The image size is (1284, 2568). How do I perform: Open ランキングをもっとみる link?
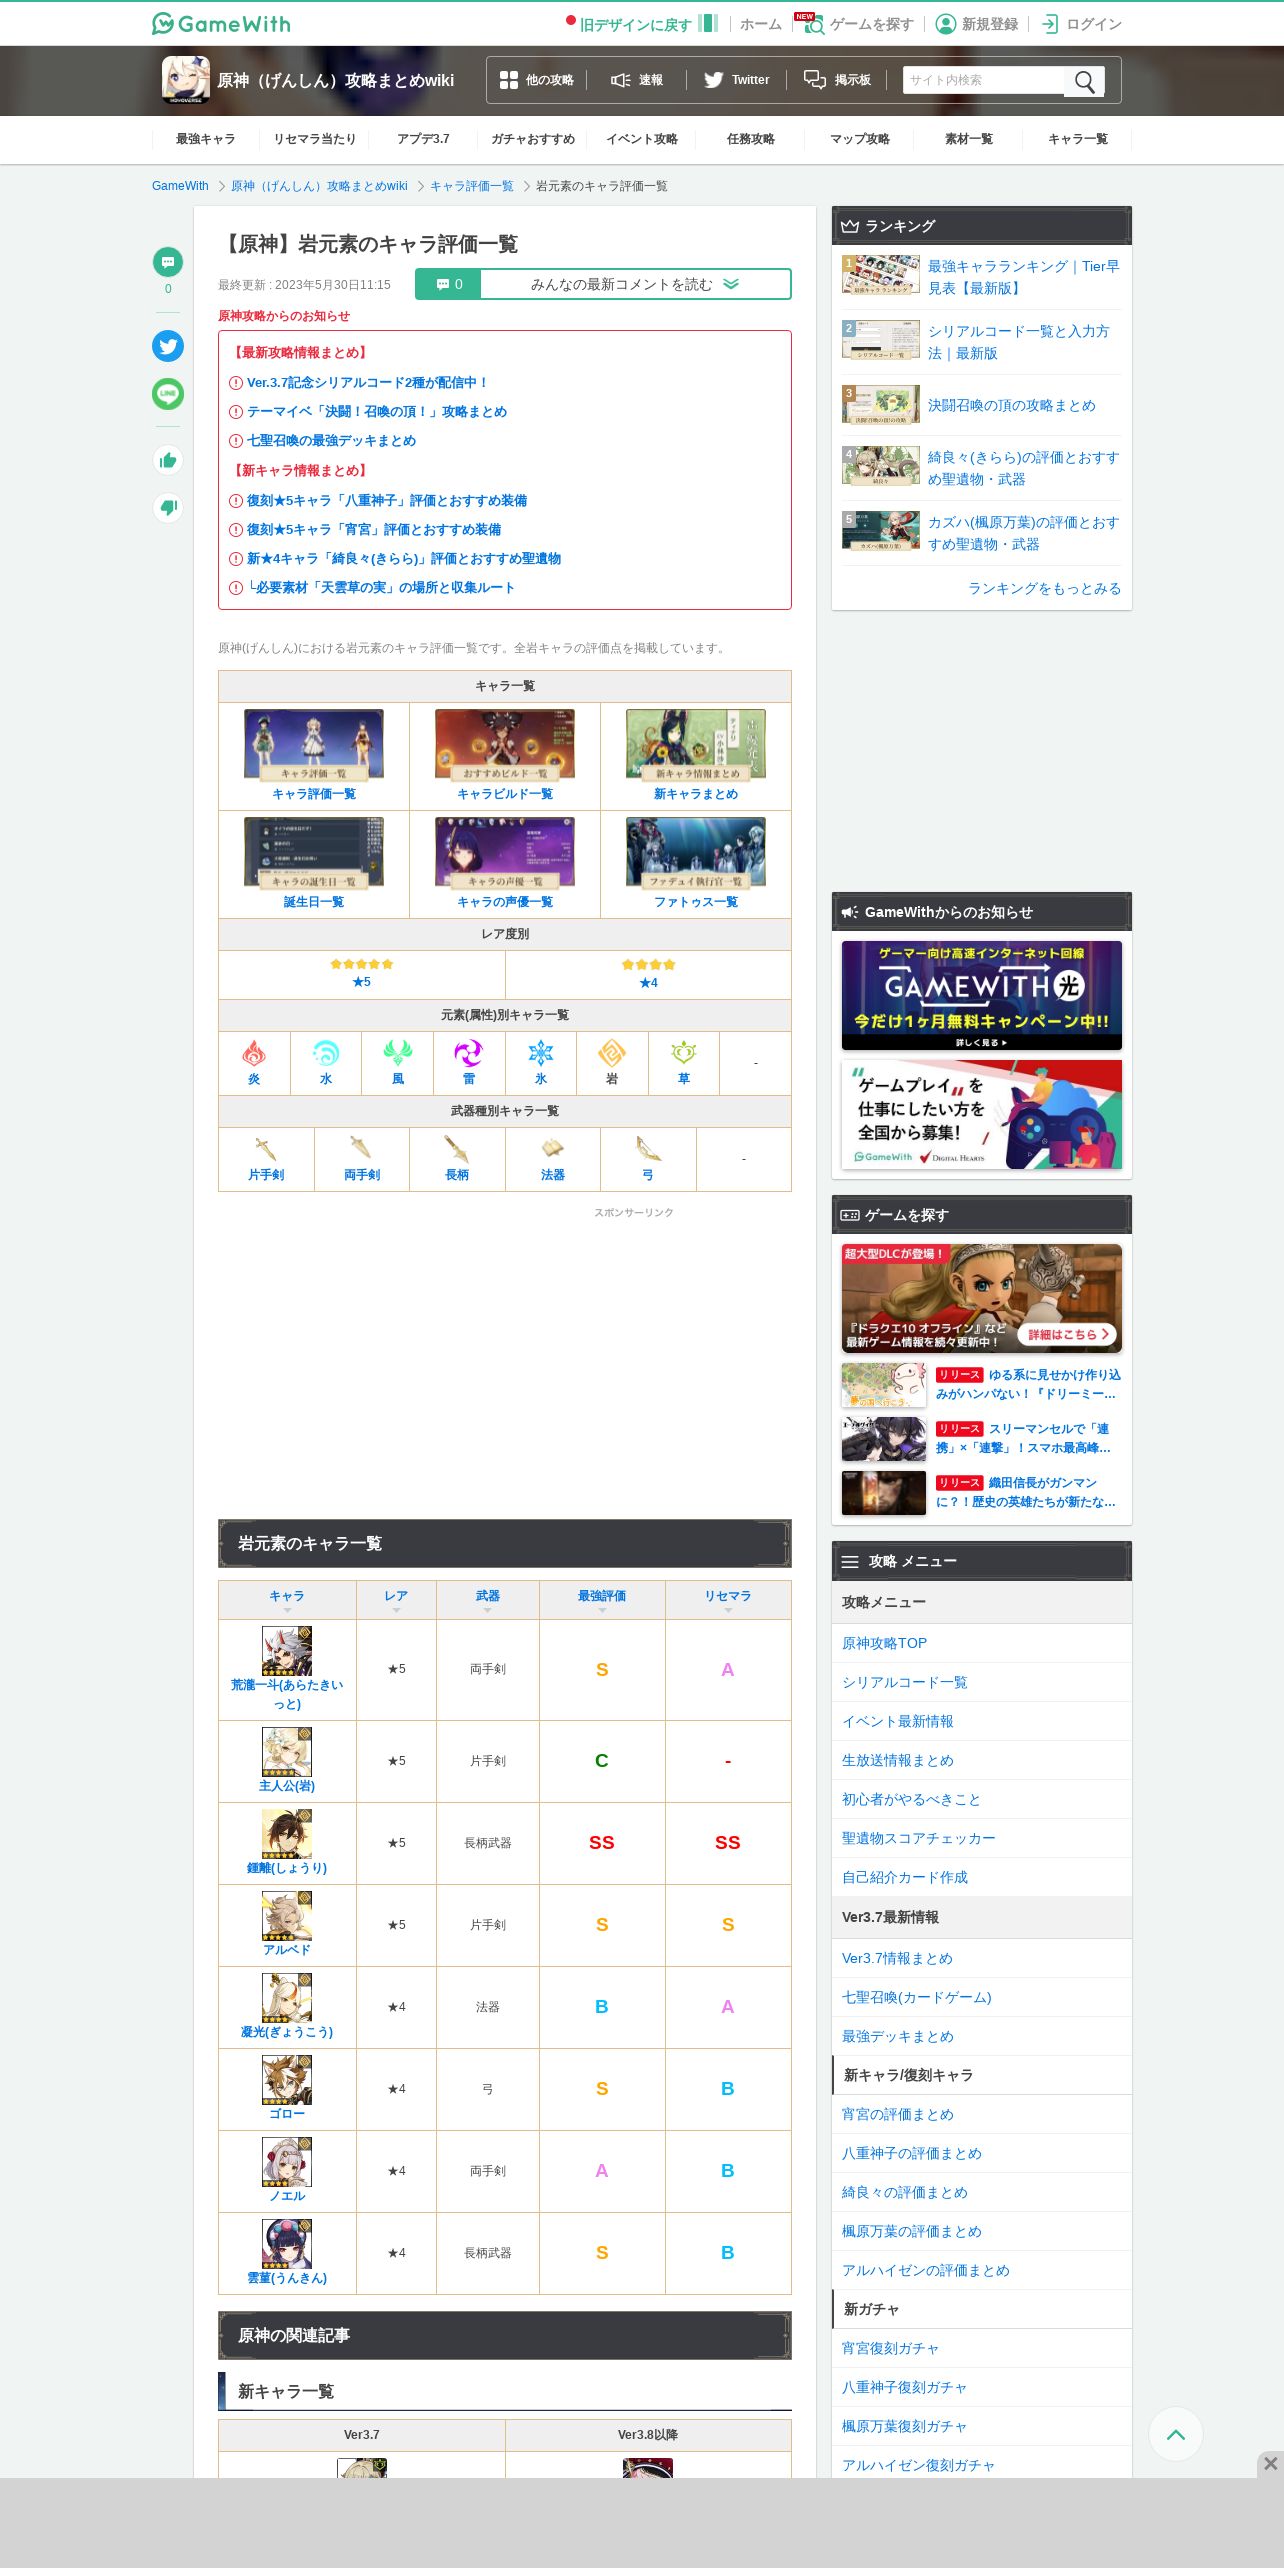[1044, 588]
